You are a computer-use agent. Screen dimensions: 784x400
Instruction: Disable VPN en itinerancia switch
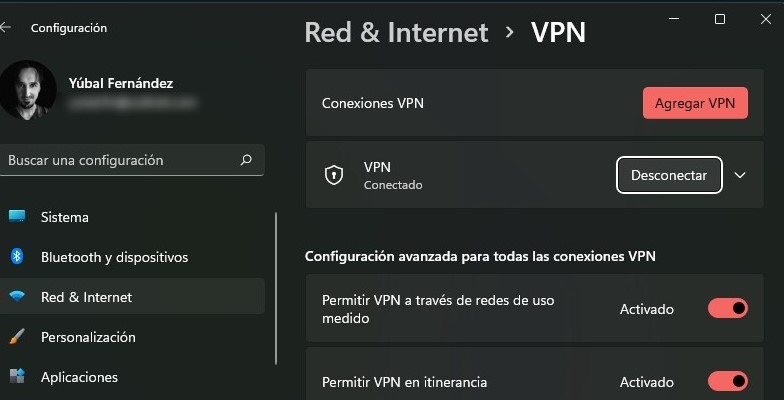[728, 382]
